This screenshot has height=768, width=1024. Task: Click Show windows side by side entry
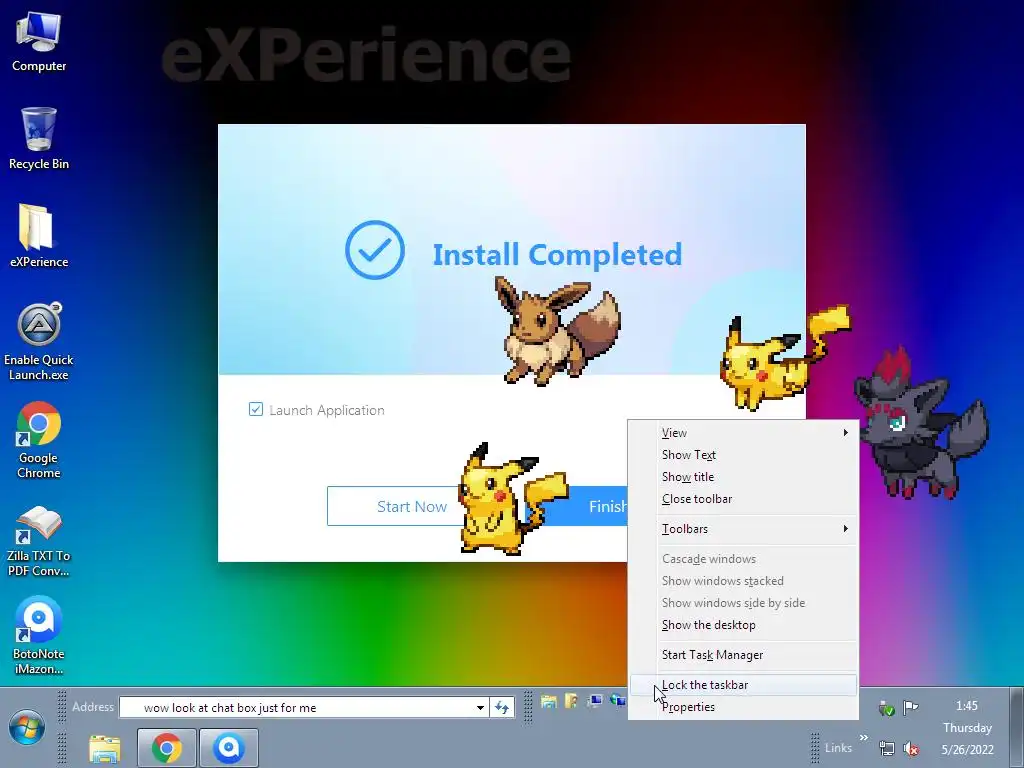[x=743, y=603]
